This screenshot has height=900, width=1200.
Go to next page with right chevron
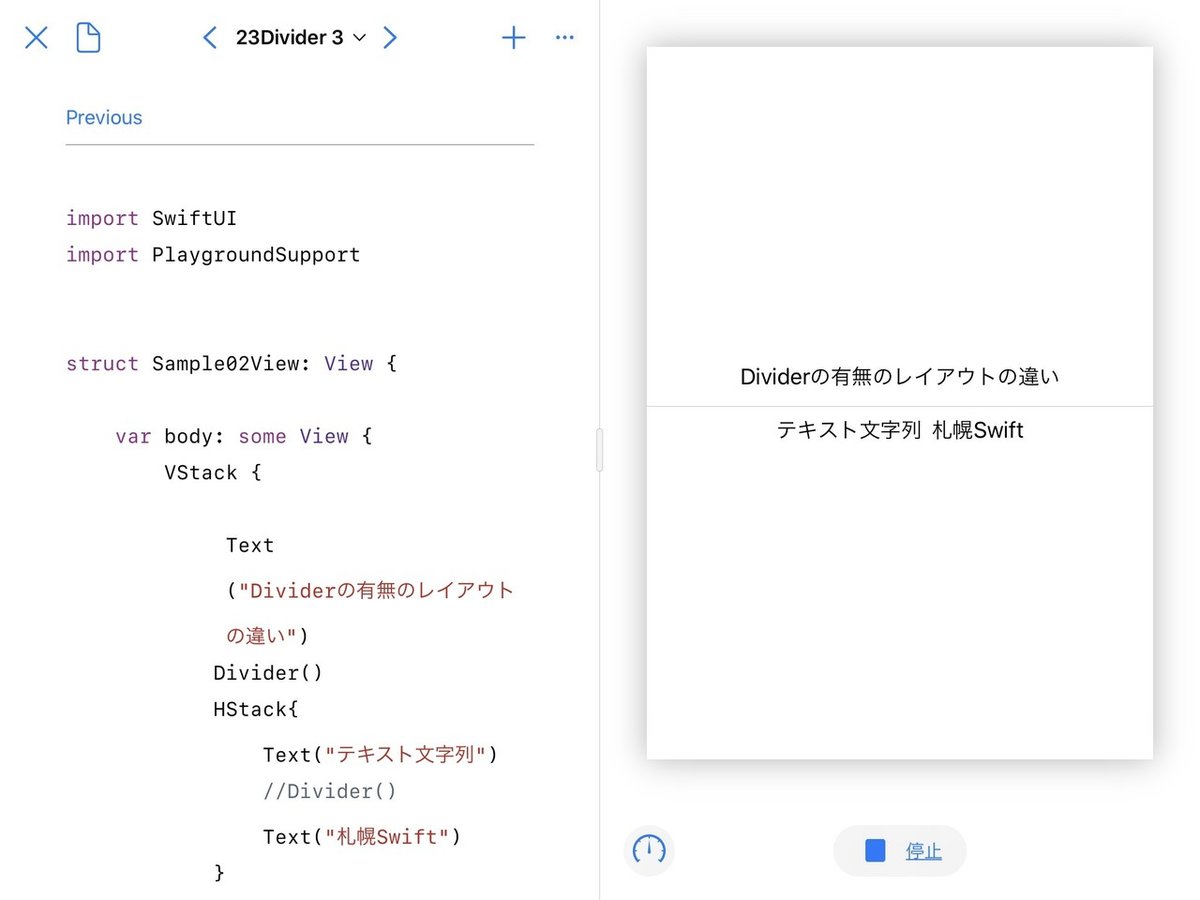[x=390, y=38]
